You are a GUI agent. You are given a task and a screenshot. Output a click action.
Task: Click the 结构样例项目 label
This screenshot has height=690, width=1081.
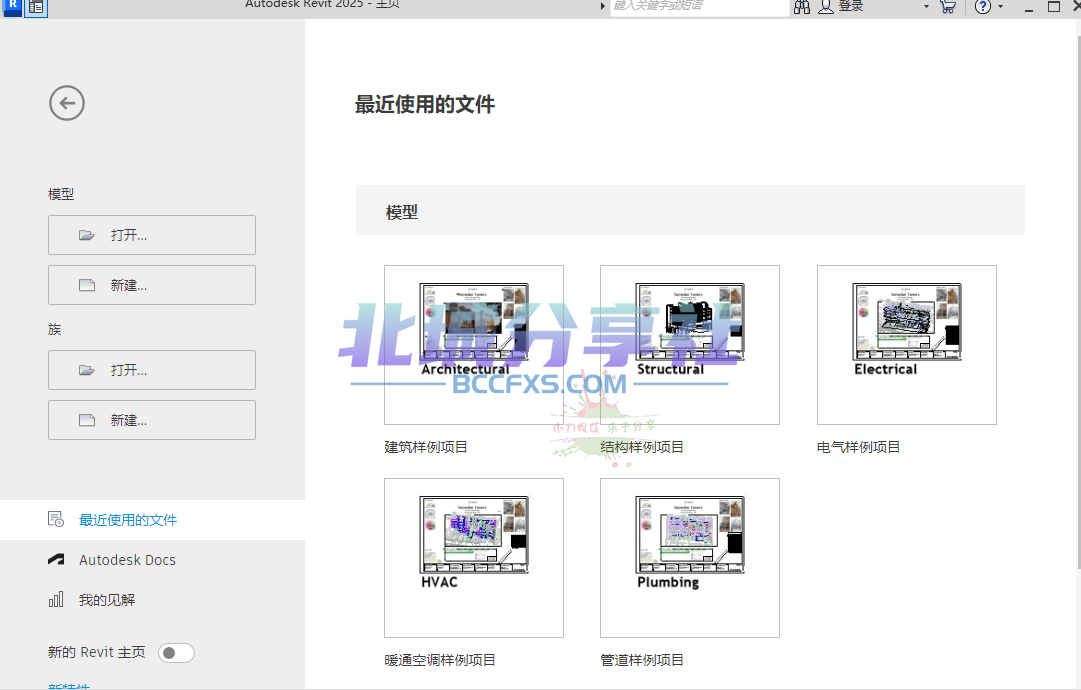point(642,447)
